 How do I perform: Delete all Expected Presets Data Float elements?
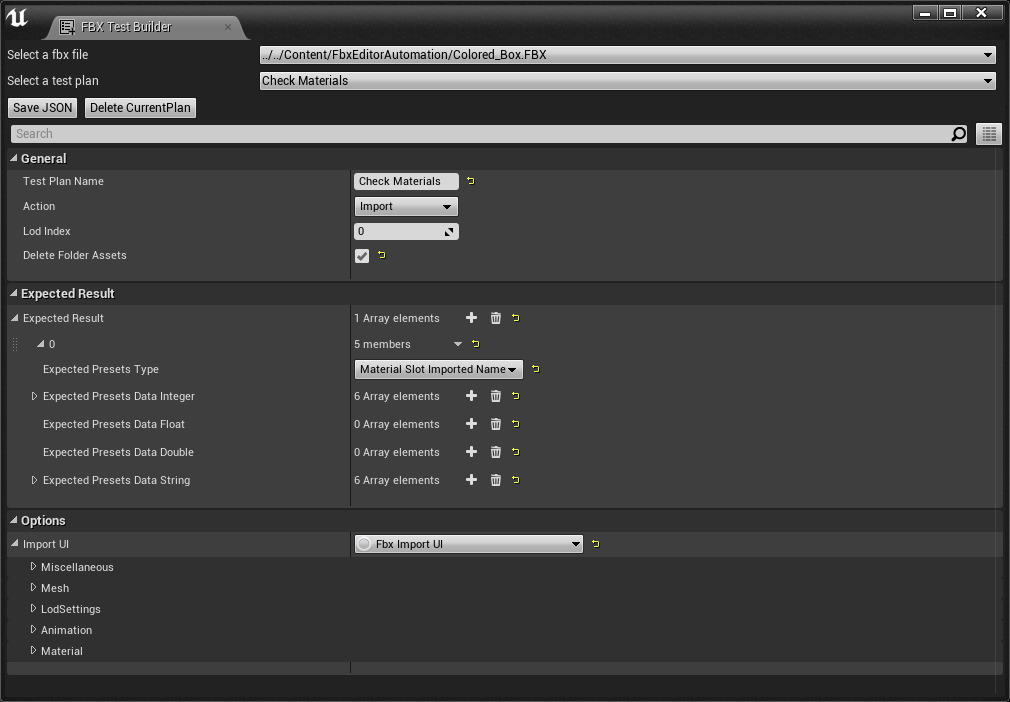point(495,424)
